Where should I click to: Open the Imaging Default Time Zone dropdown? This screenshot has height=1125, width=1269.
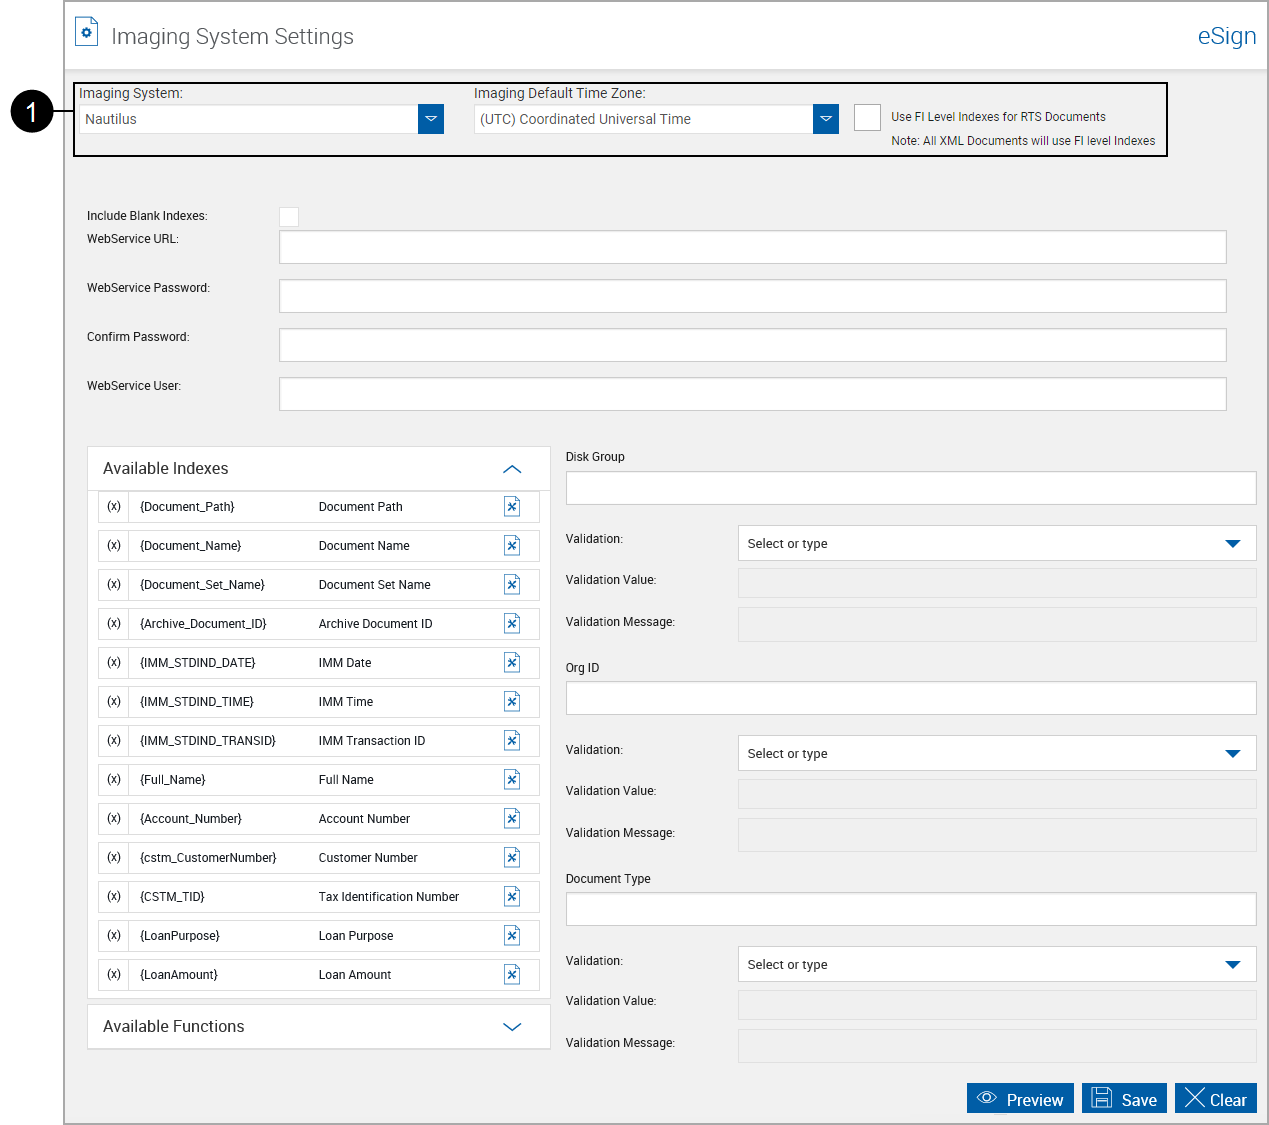(x=825, y=118)
